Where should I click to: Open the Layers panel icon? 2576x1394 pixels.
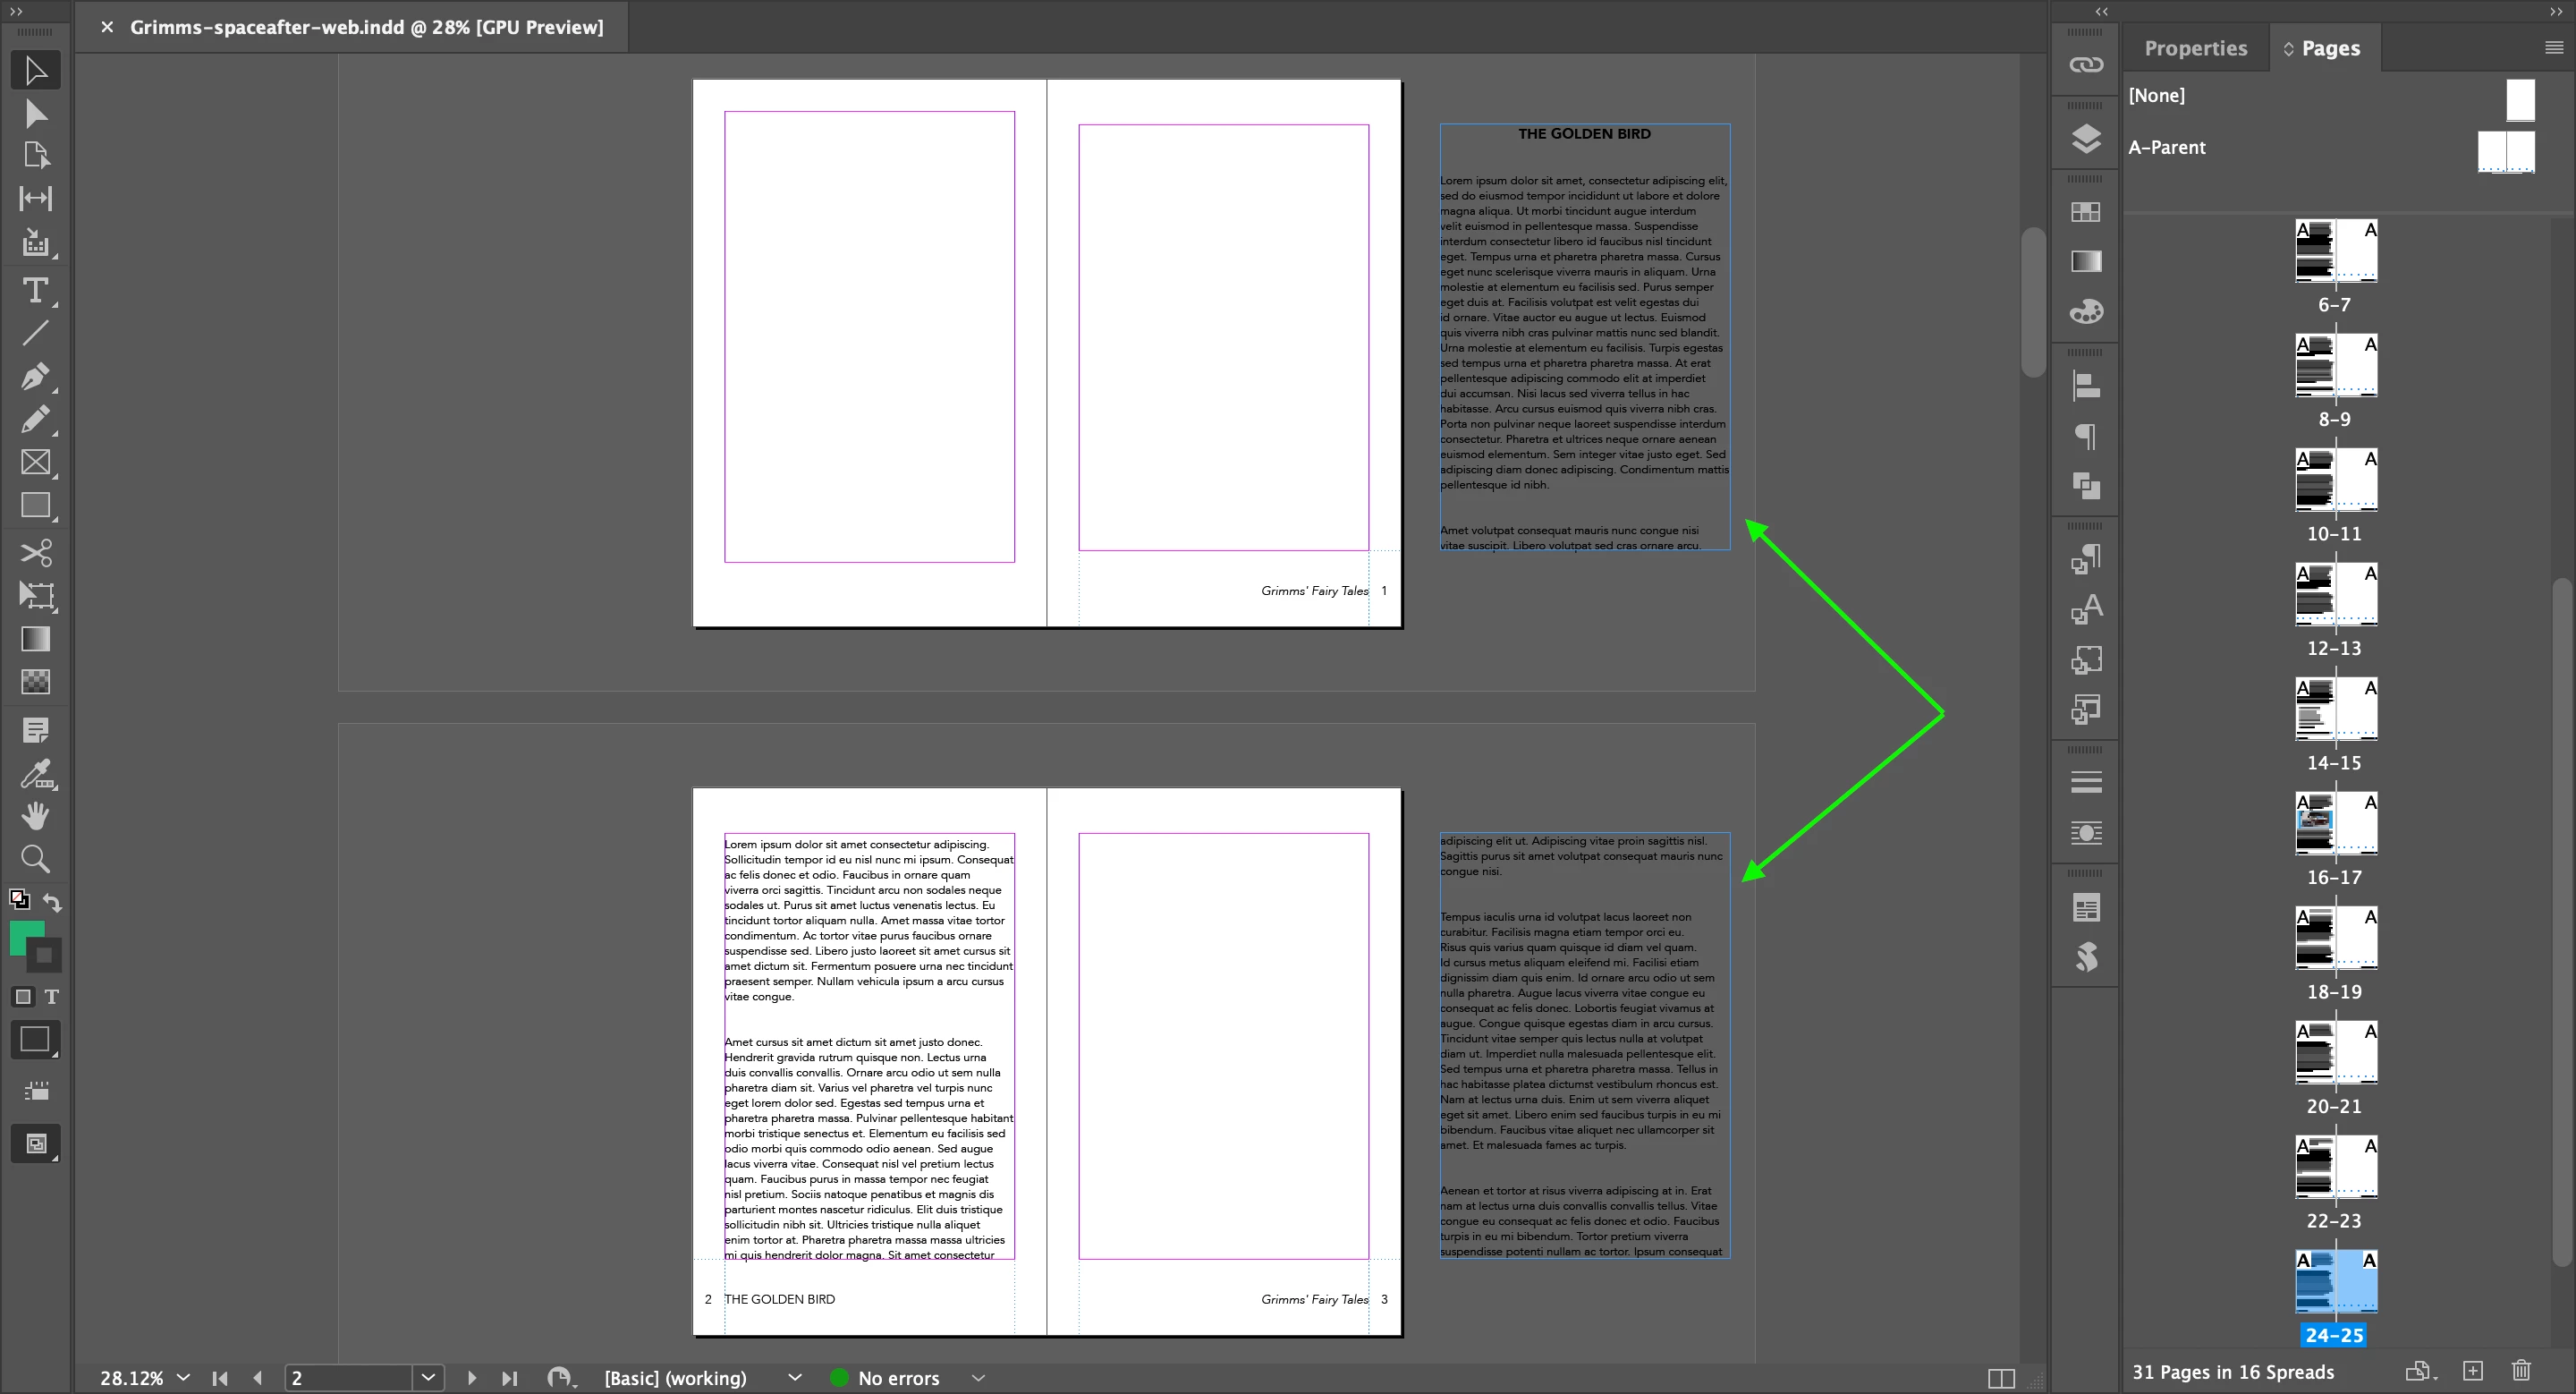coord(2085,138)
